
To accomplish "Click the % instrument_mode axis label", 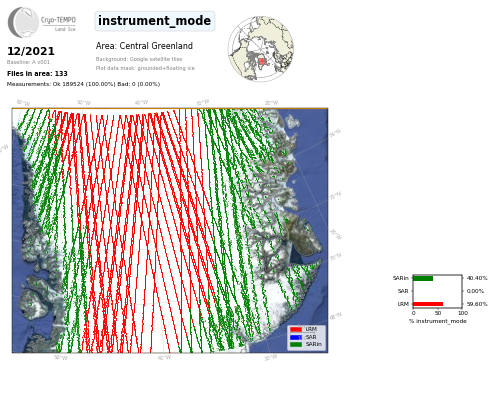I will point(438,321).
